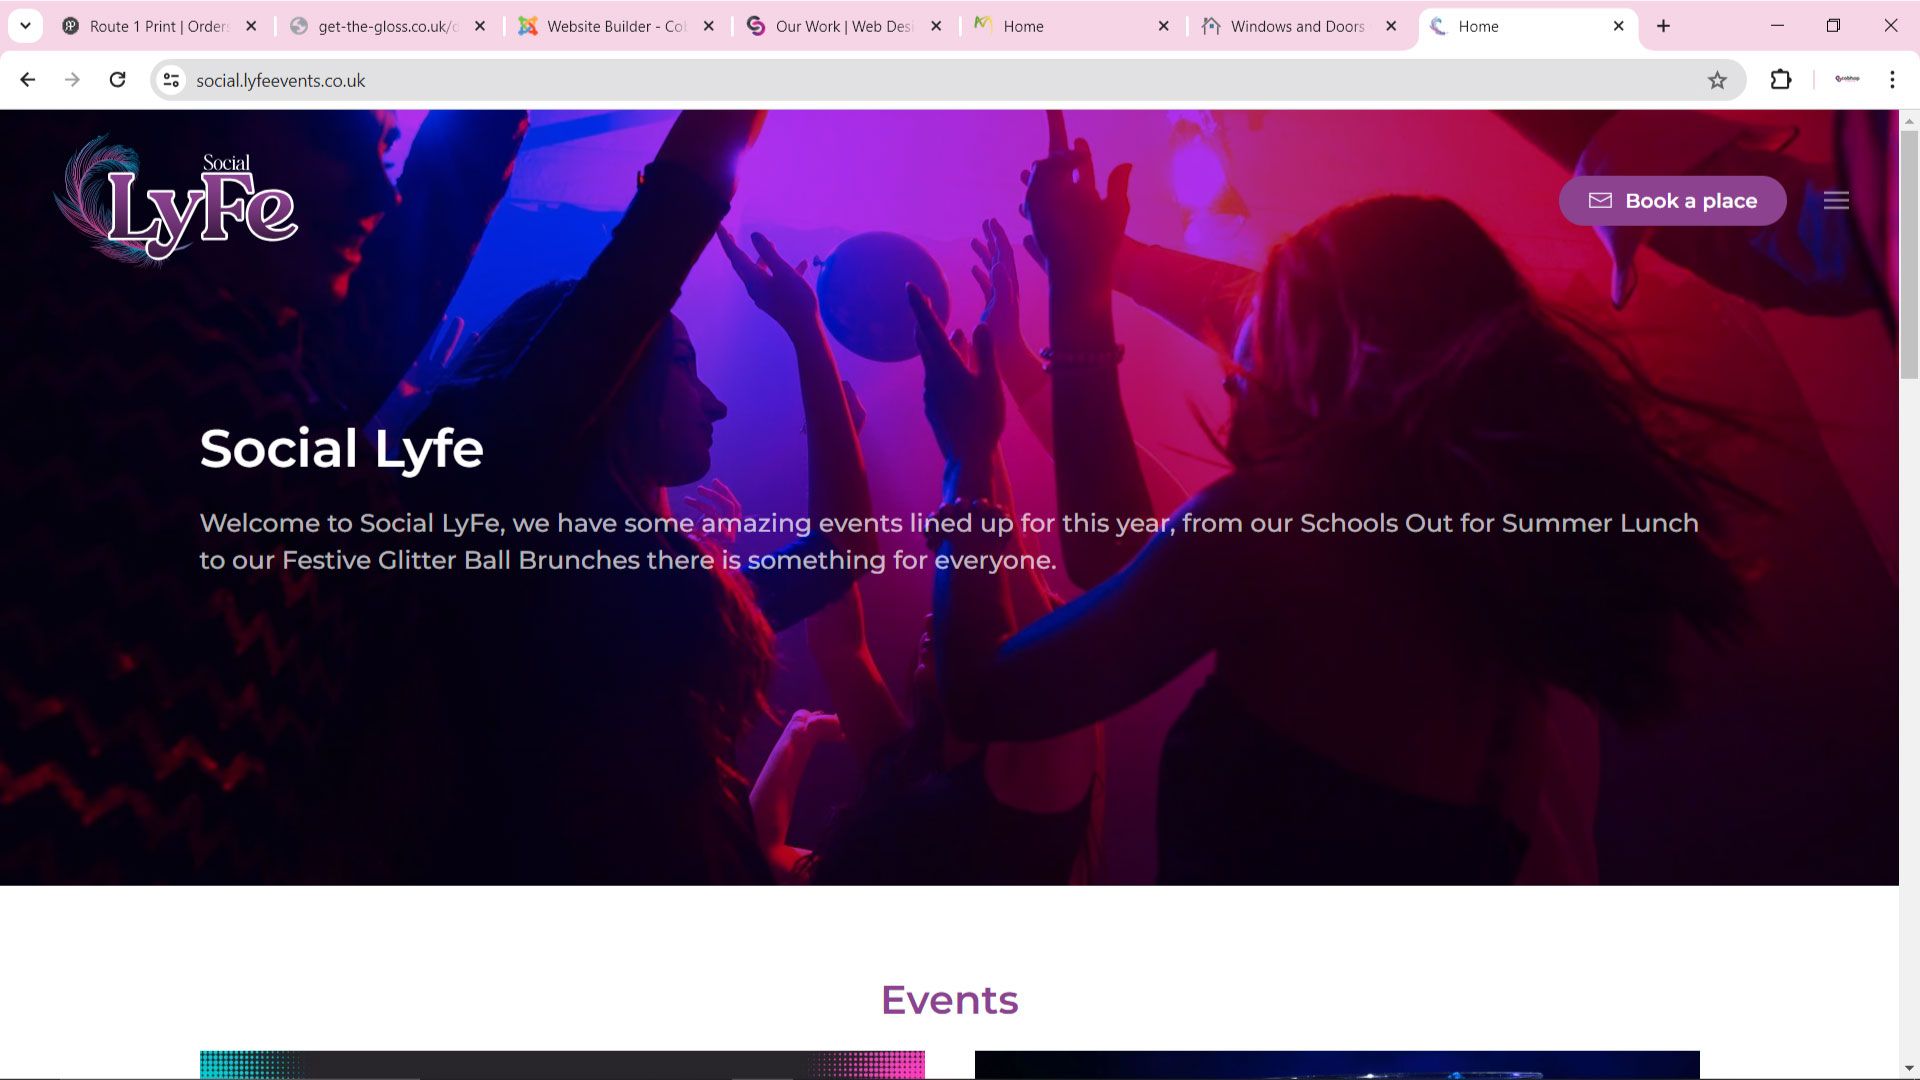Open a new browser tab with the plus icon

1663,26
